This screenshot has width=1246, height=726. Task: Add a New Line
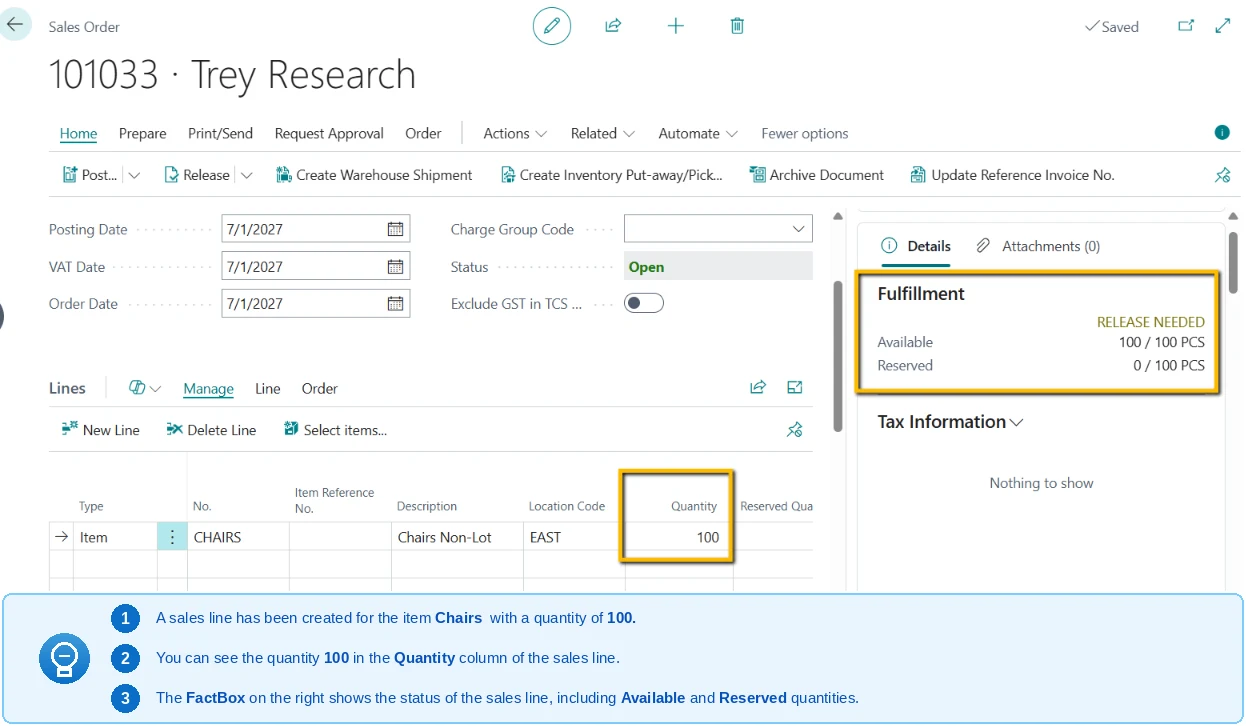(100, 430)
